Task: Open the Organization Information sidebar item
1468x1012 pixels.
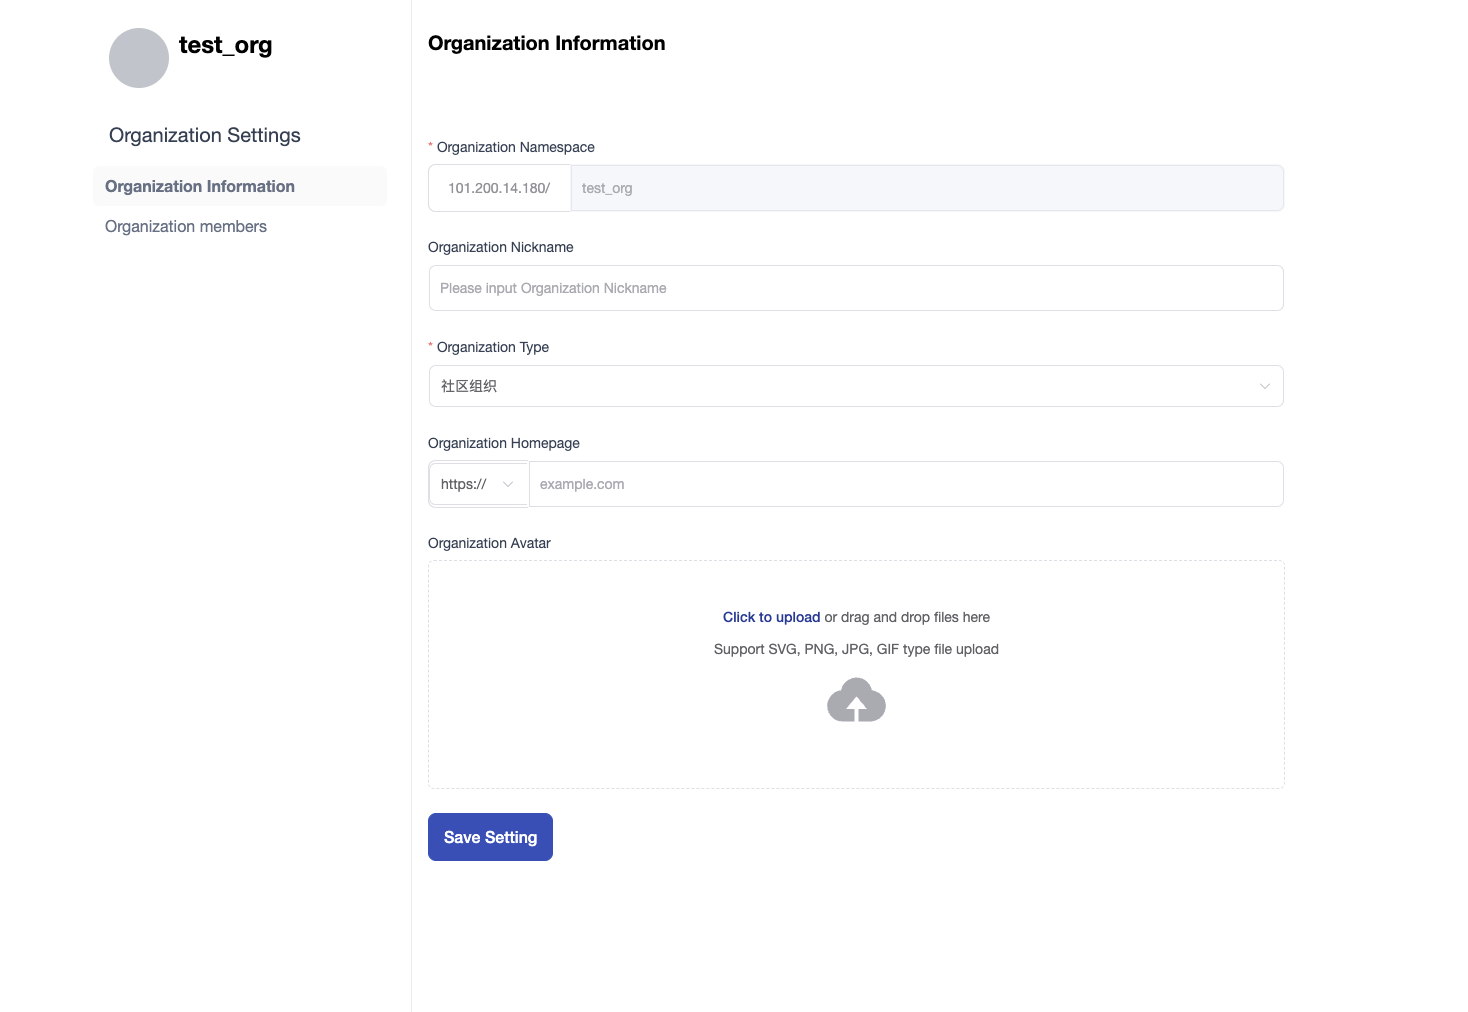Action: (x=200, y=187)
